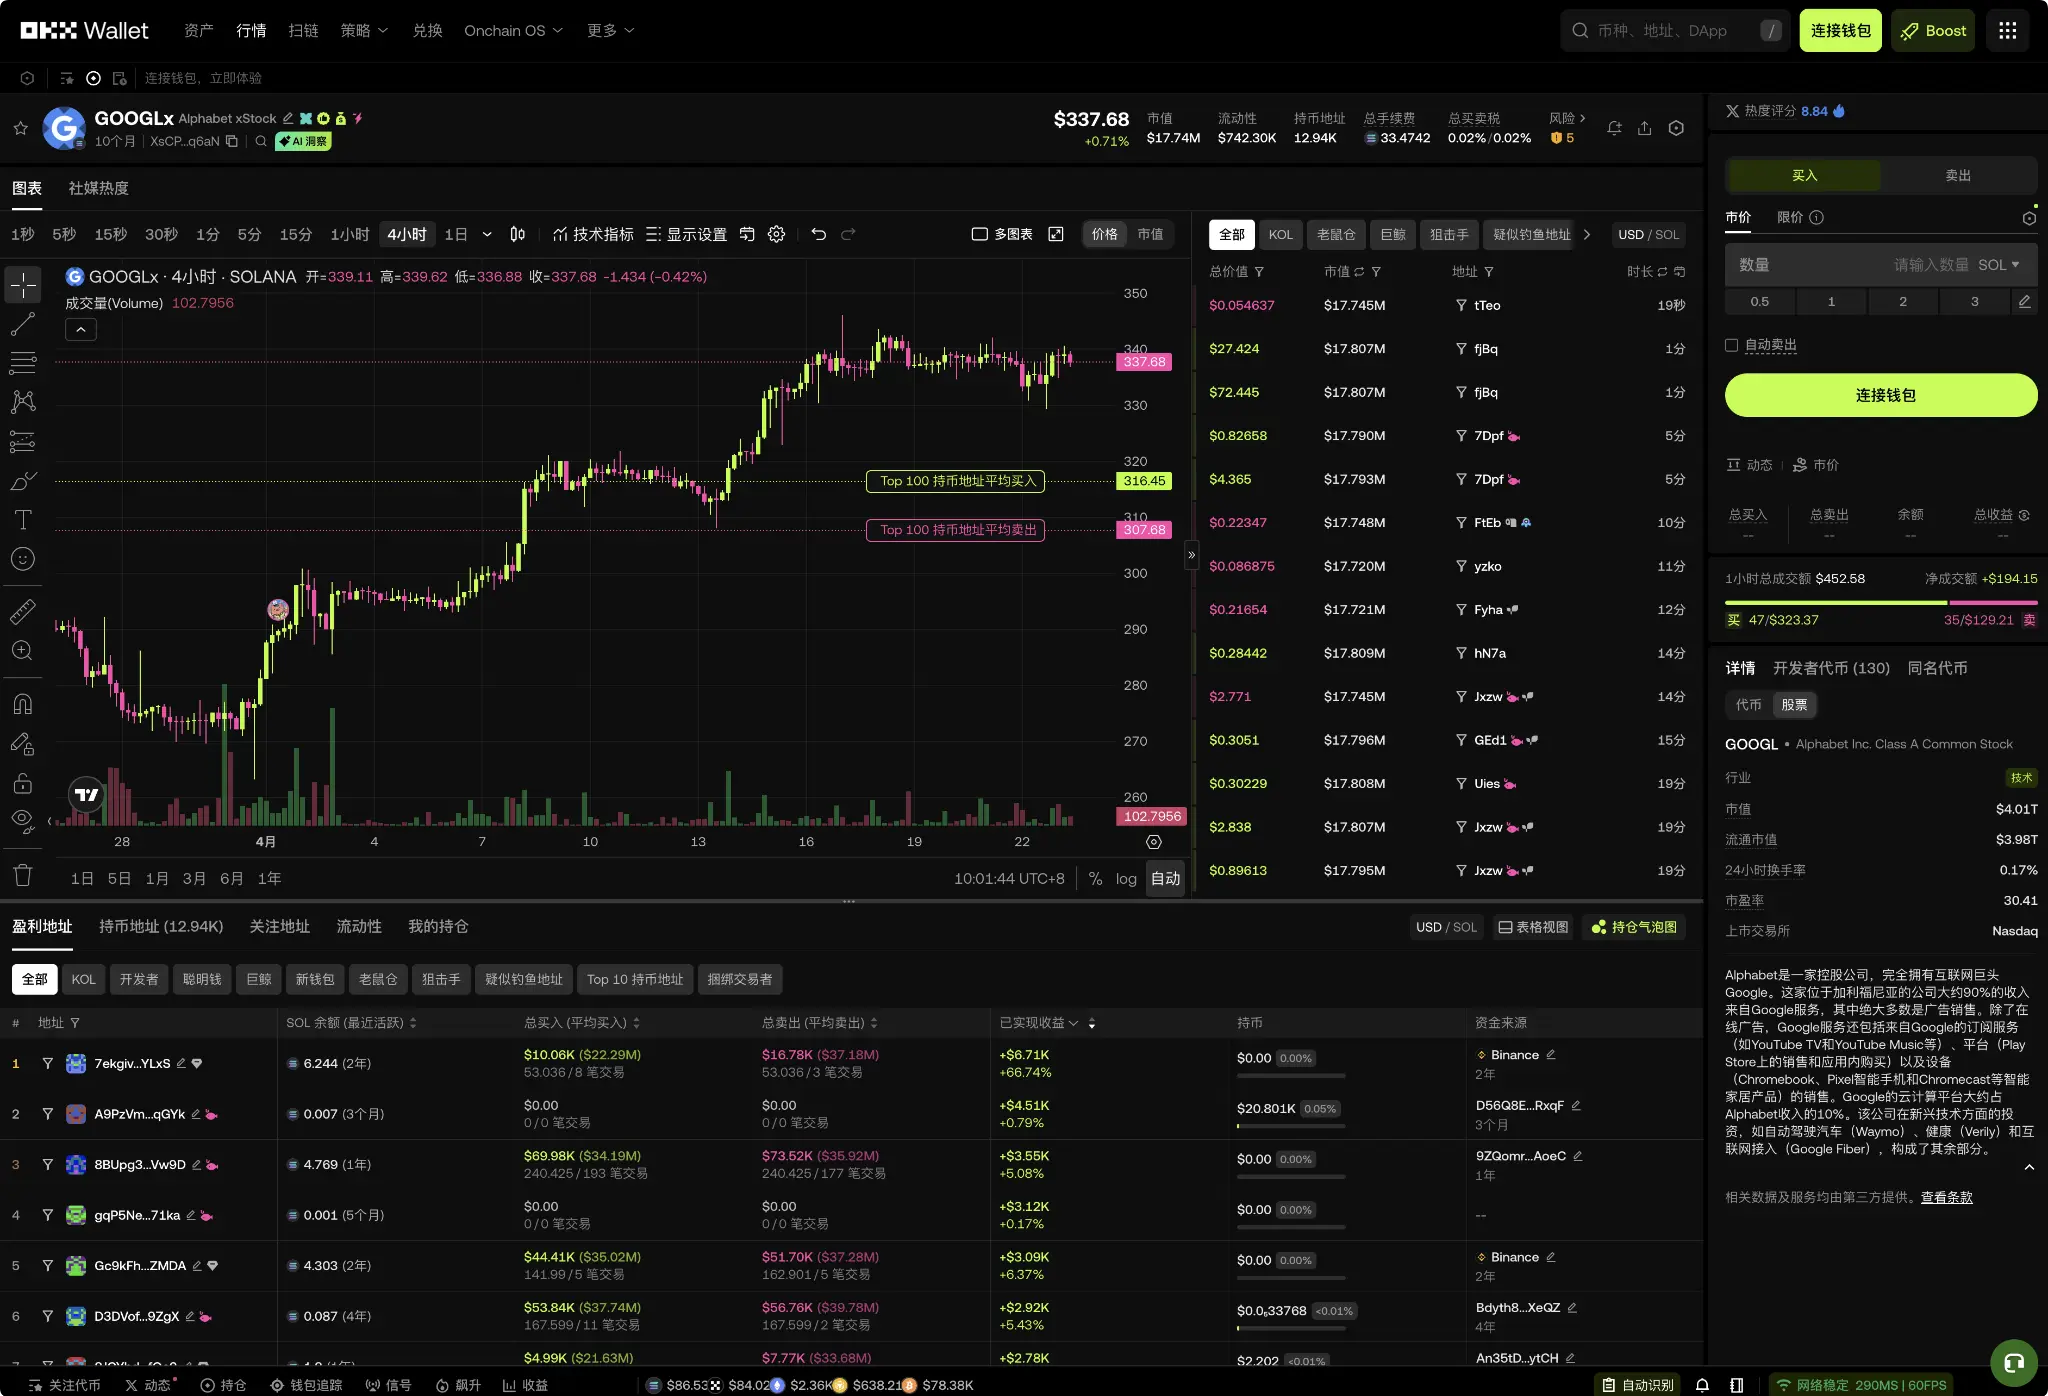Click the ruler measure tool
This screenshot has width=2048, height=1396.
pos(22,610)
